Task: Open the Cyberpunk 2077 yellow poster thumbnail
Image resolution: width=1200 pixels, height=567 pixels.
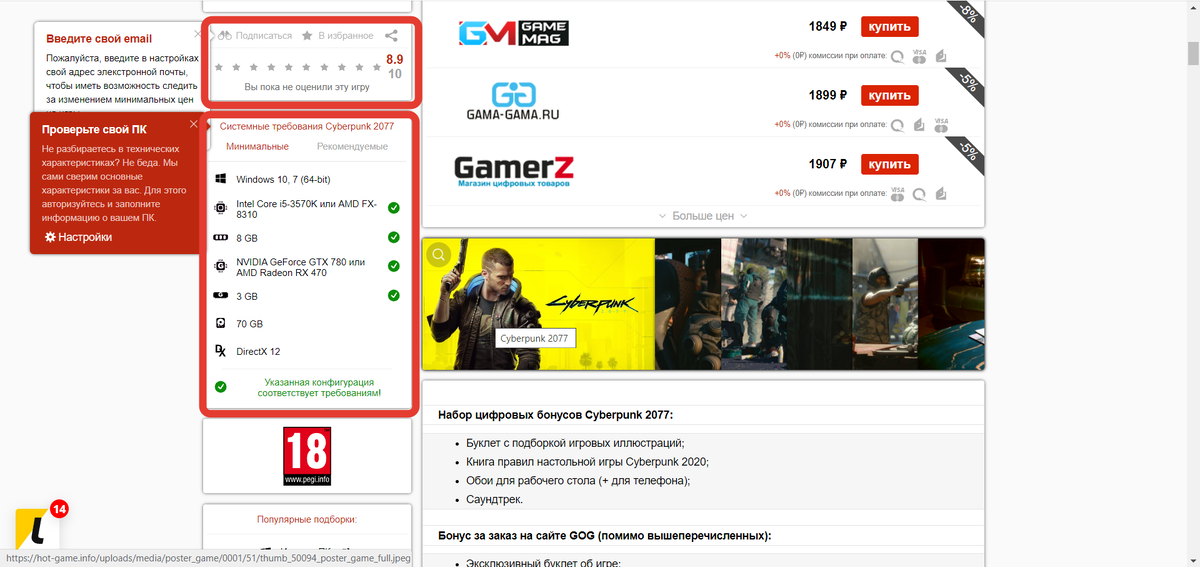Action: pyautogui.click(x=538, y=304)
